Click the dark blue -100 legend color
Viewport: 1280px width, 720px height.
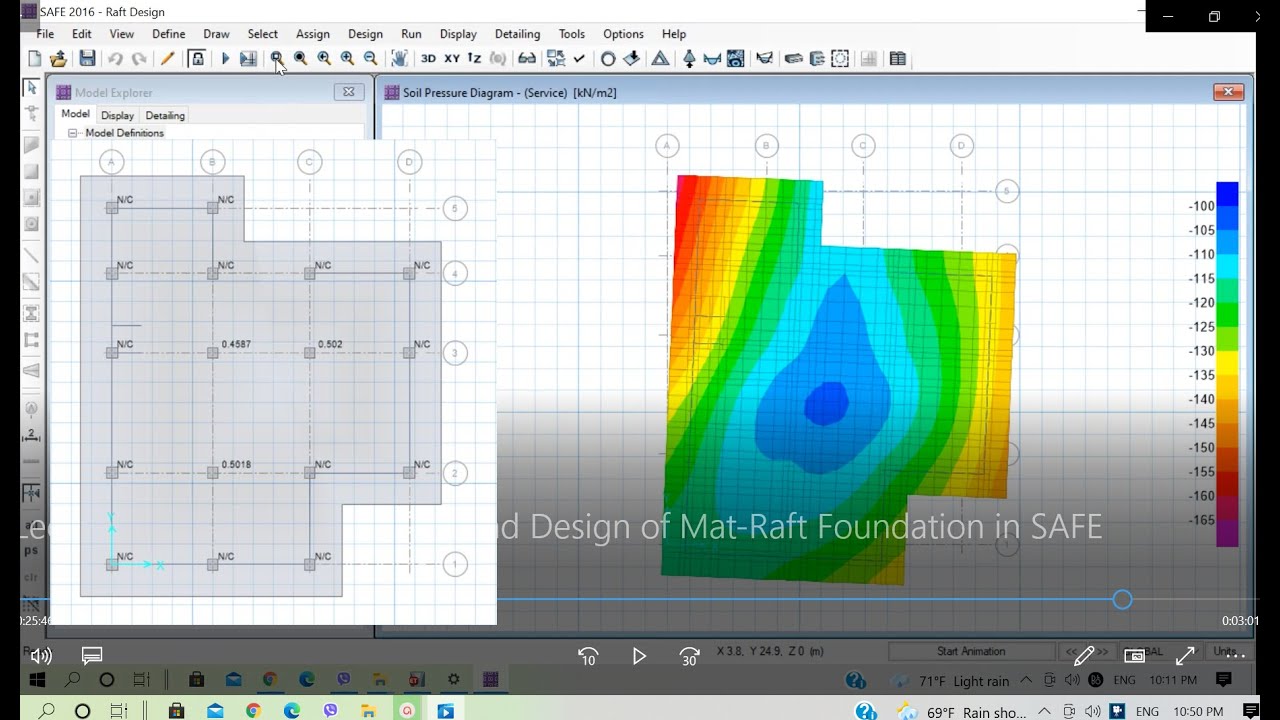tap(1227, 194)
